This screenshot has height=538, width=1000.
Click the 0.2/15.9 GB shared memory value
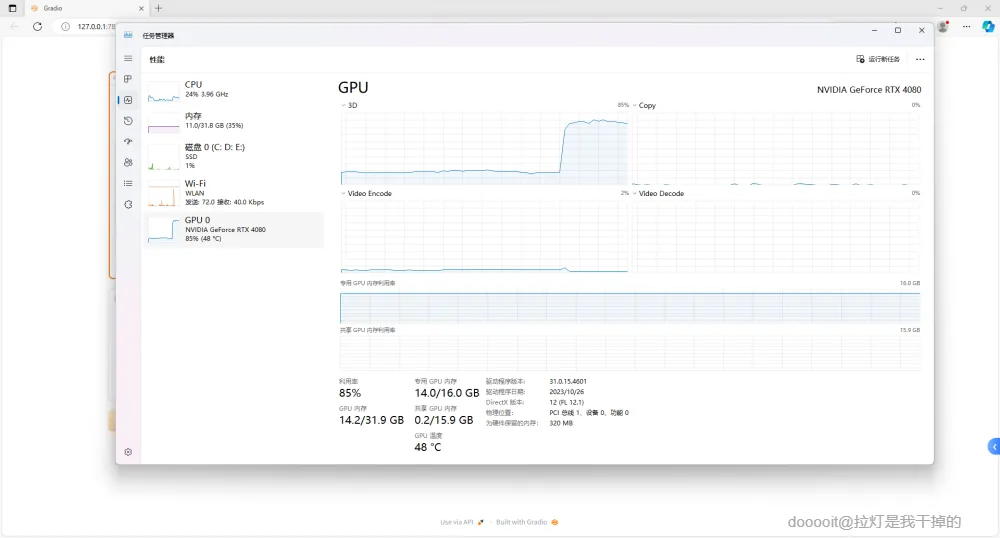[444, 420]
